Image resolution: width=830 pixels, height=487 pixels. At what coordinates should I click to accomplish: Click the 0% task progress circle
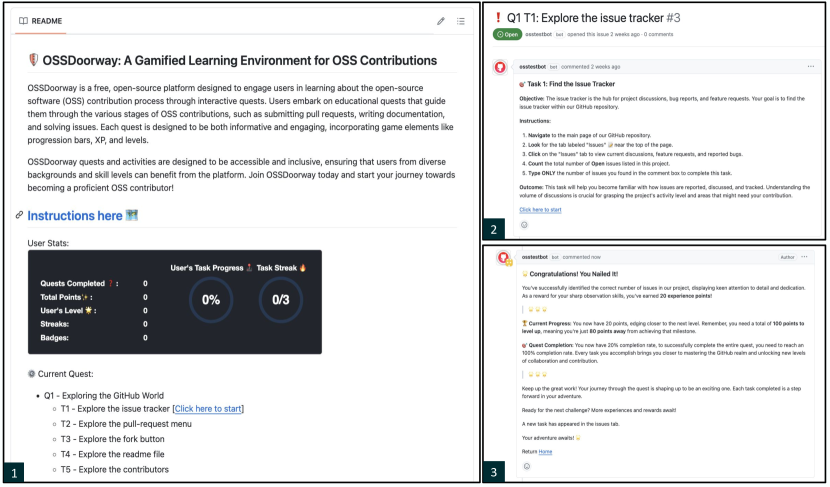(211, 300)
